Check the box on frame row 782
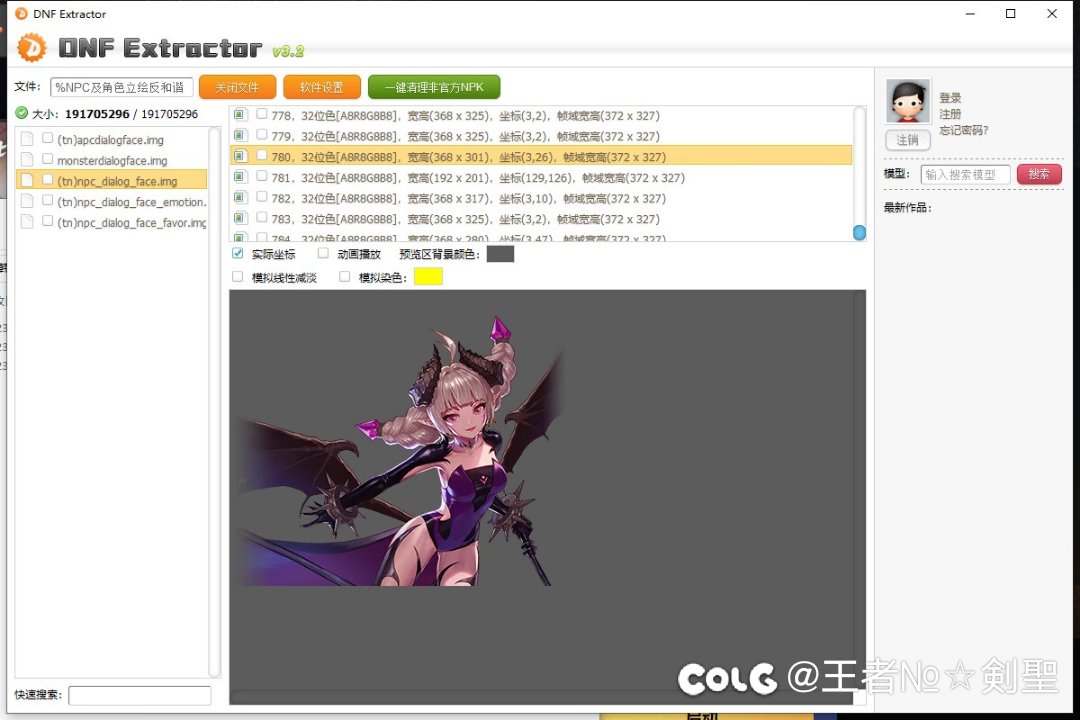 pyautogui.click(x=262, y=196)
